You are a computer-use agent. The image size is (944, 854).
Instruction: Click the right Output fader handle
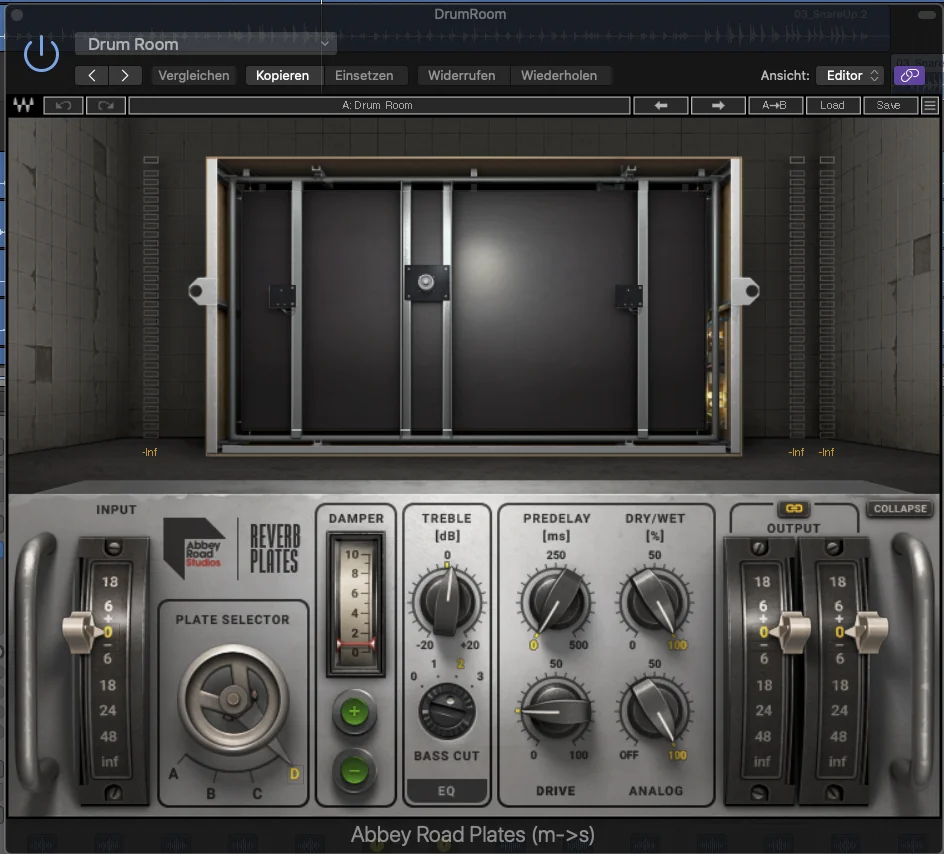coord(867,632)
